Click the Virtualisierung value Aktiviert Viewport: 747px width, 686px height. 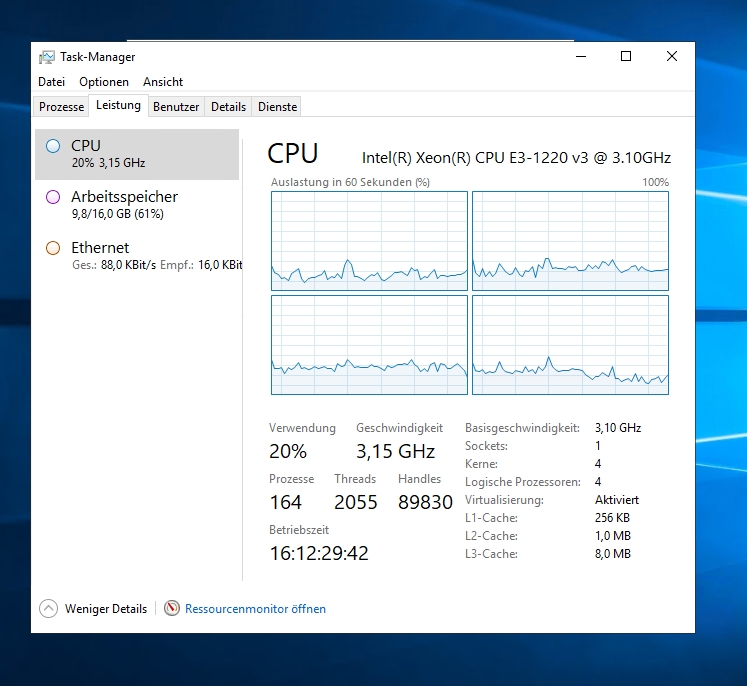pos(617,500)
